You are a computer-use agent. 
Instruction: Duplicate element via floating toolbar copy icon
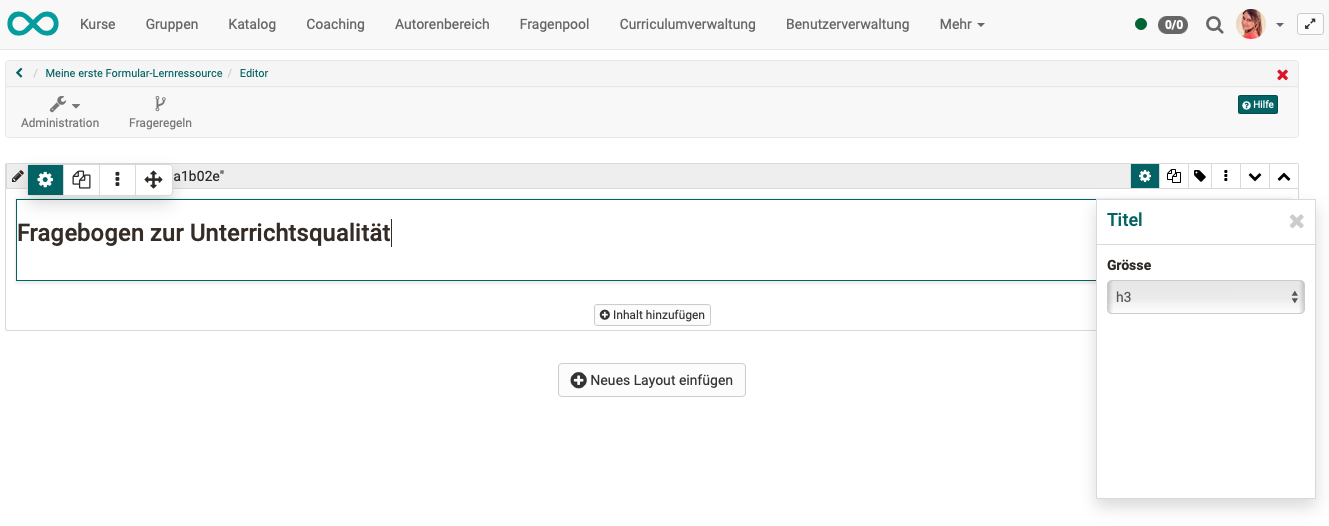point(81,180)
